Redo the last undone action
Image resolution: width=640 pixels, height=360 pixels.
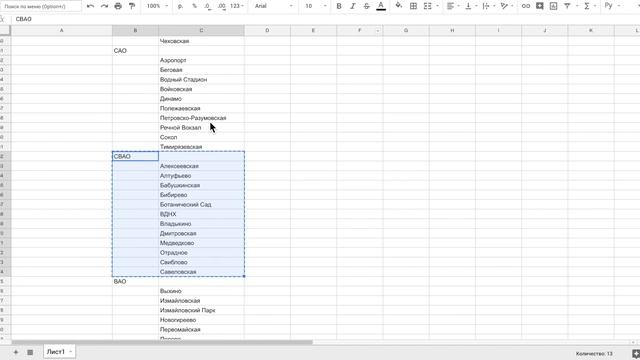tap(104, 6)
